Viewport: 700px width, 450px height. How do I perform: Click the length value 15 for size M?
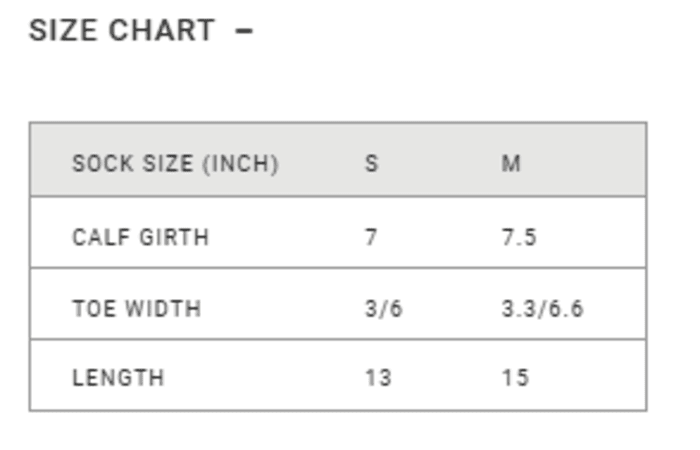[515, 378]
